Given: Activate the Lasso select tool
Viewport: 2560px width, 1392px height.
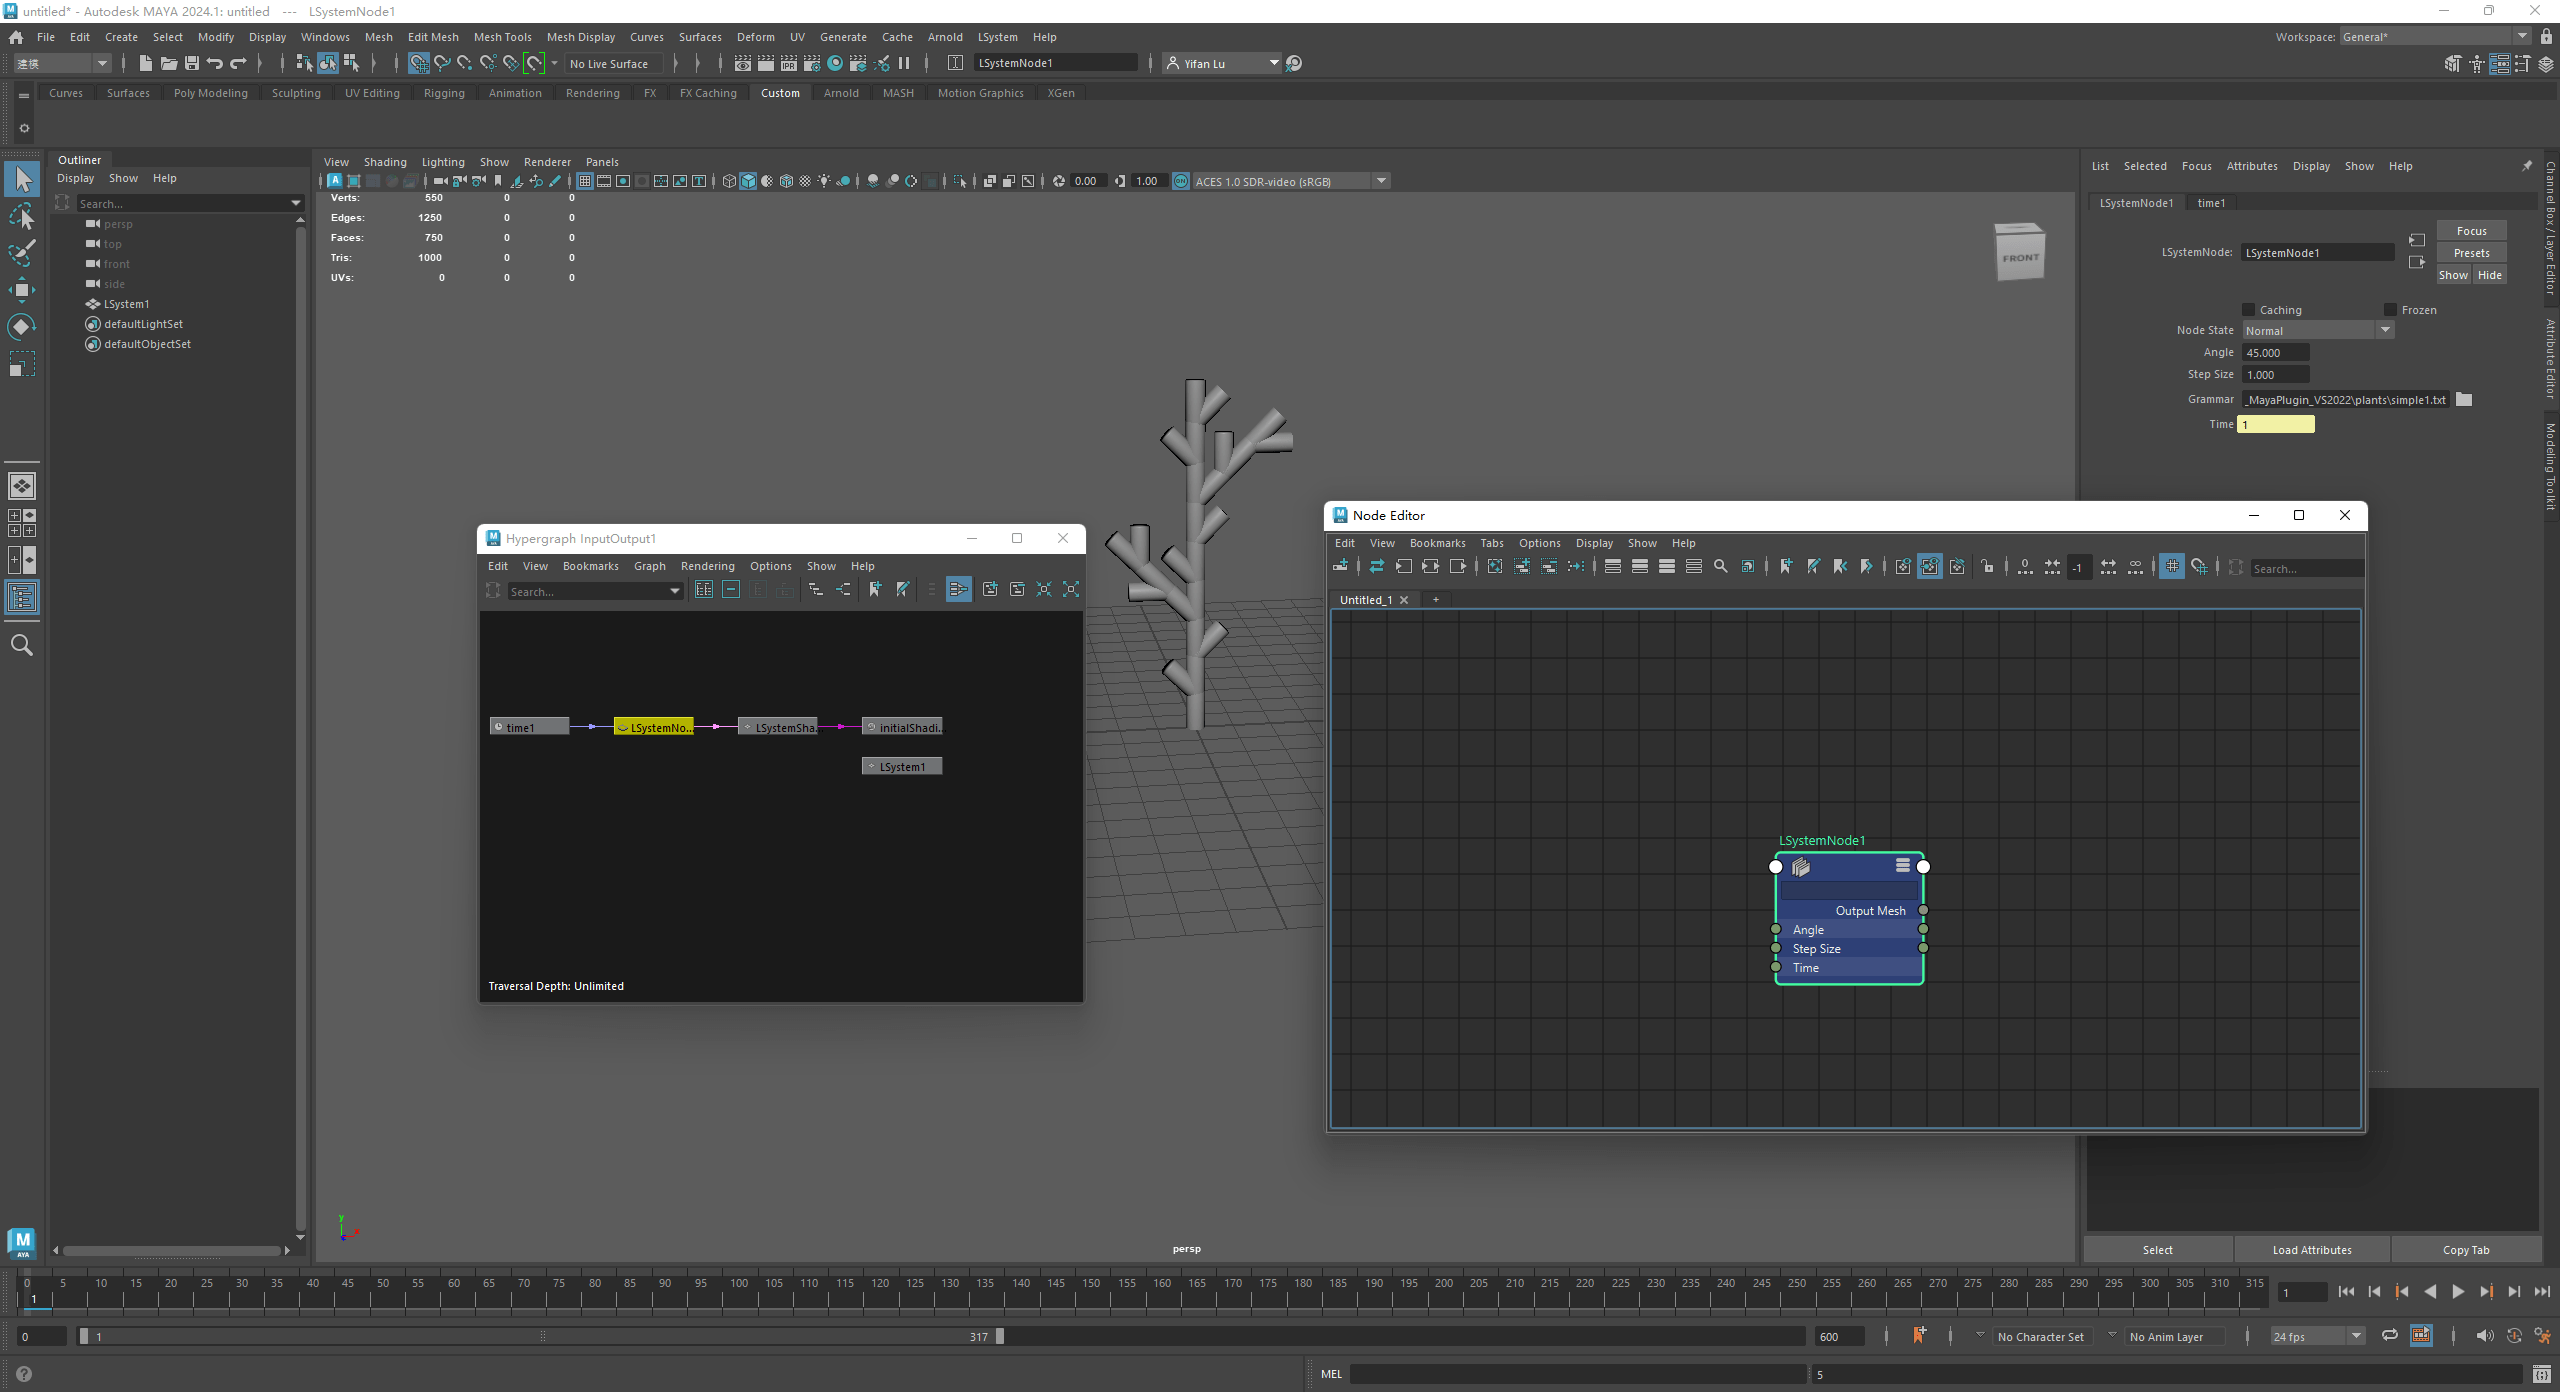Looking at the screenshot, I should tap(21, 216).
